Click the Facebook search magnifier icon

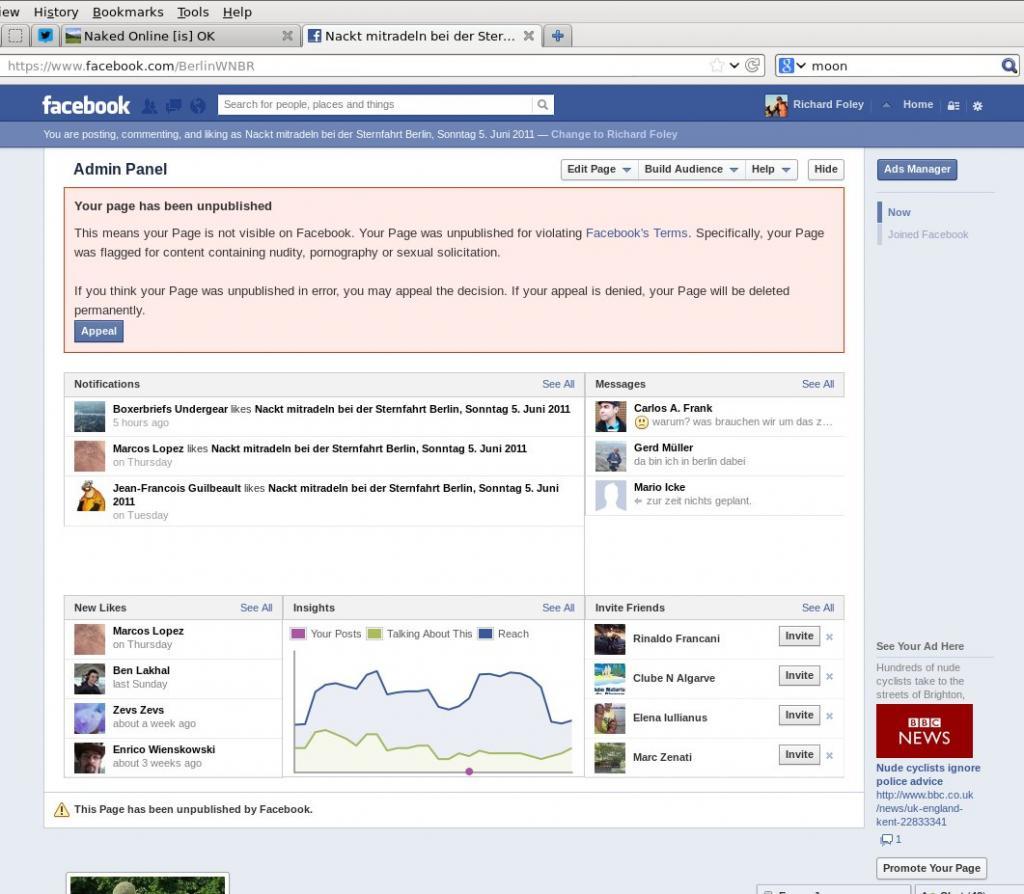543,104
